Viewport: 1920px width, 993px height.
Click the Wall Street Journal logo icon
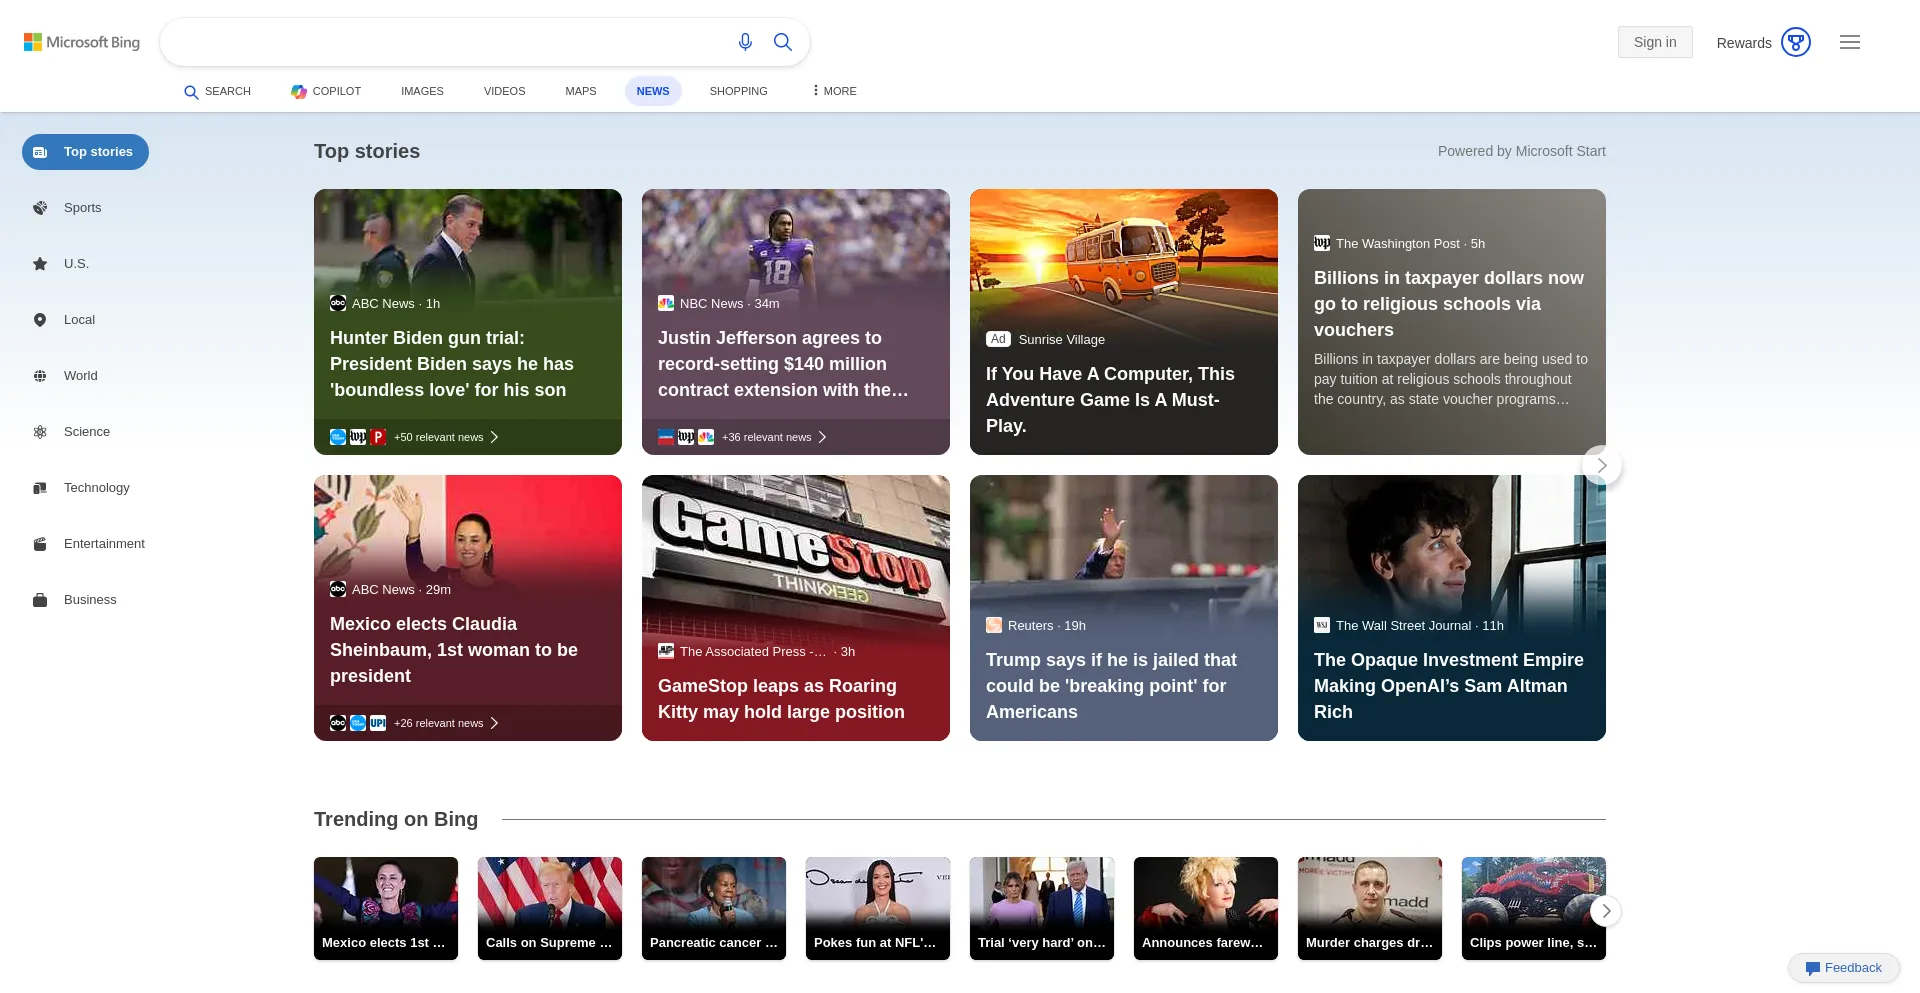[x=1322, y=625]
